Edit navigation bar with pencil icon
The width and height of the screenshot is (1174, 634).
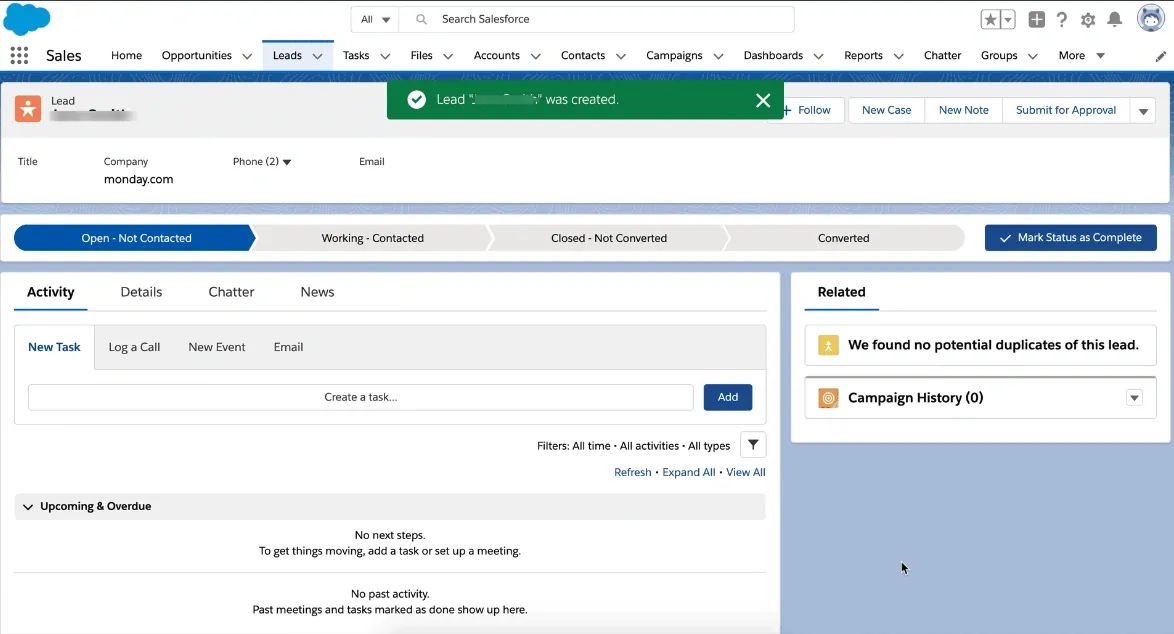(1160, 57)
